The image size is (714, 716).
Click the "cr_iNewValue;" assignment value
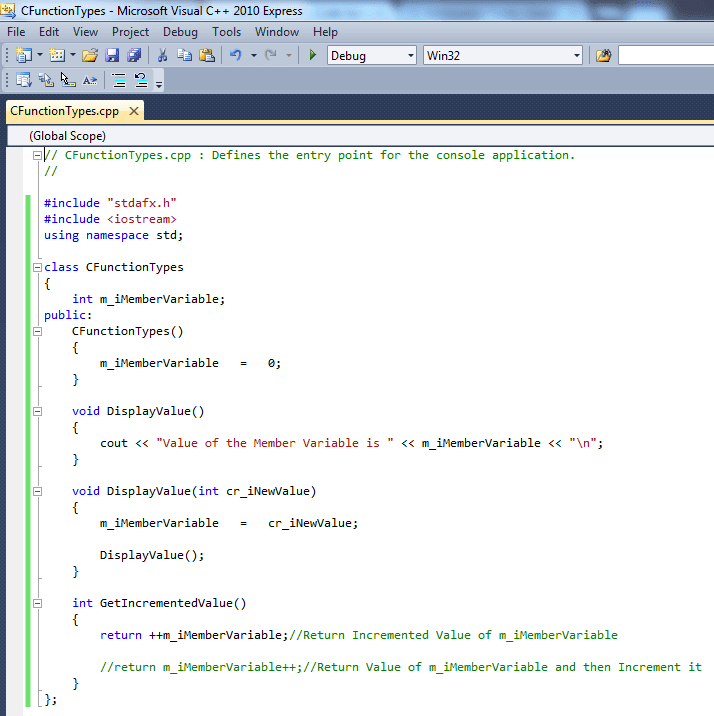click(313, 523)
